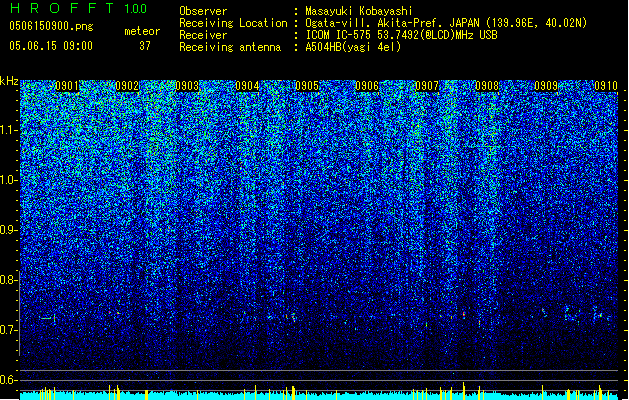
Task: Click the 1.0 kHz axis label
Action: coord(7,180)
